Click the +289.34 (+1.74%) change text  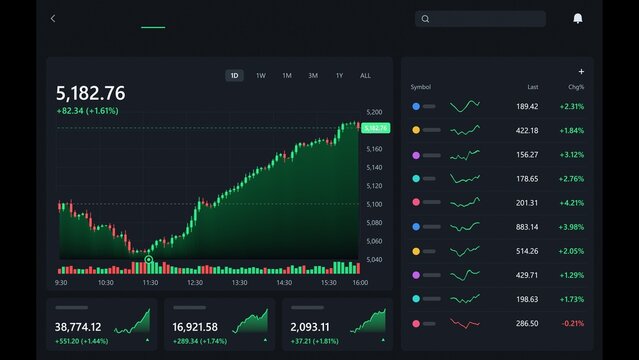tap(200, 341)
